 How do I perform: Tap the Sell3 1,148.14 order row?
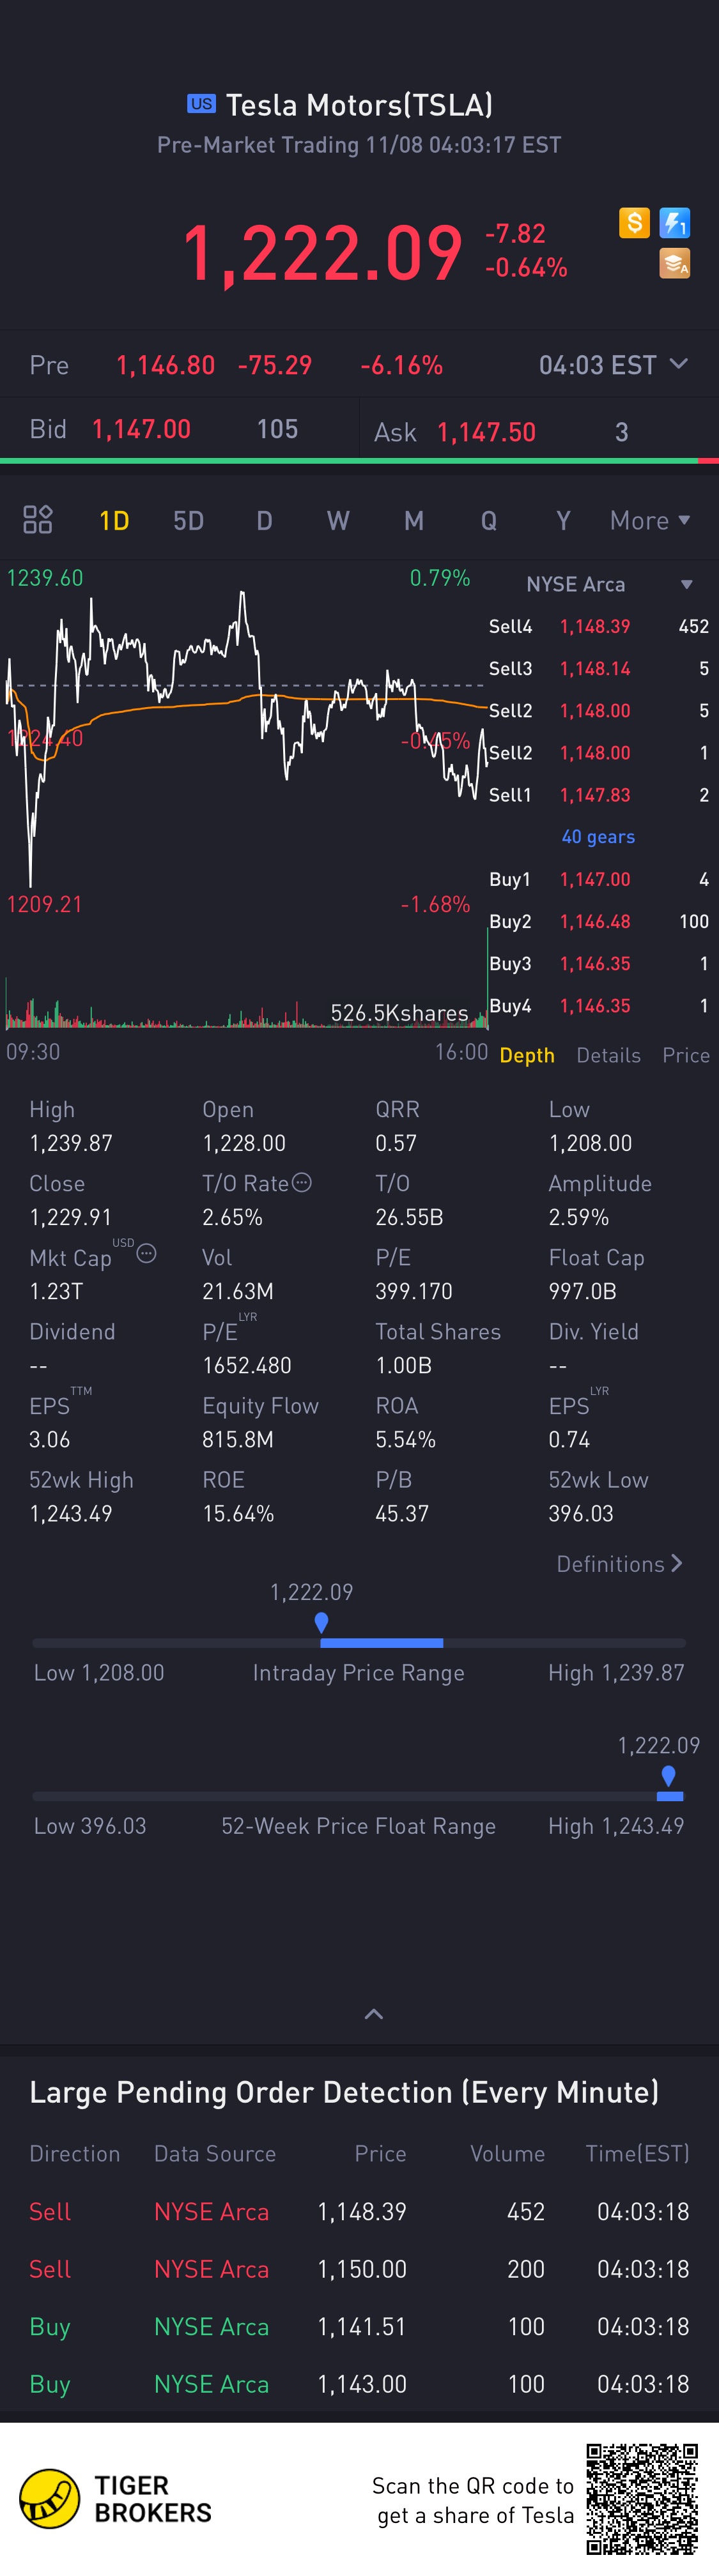point(598,668)
